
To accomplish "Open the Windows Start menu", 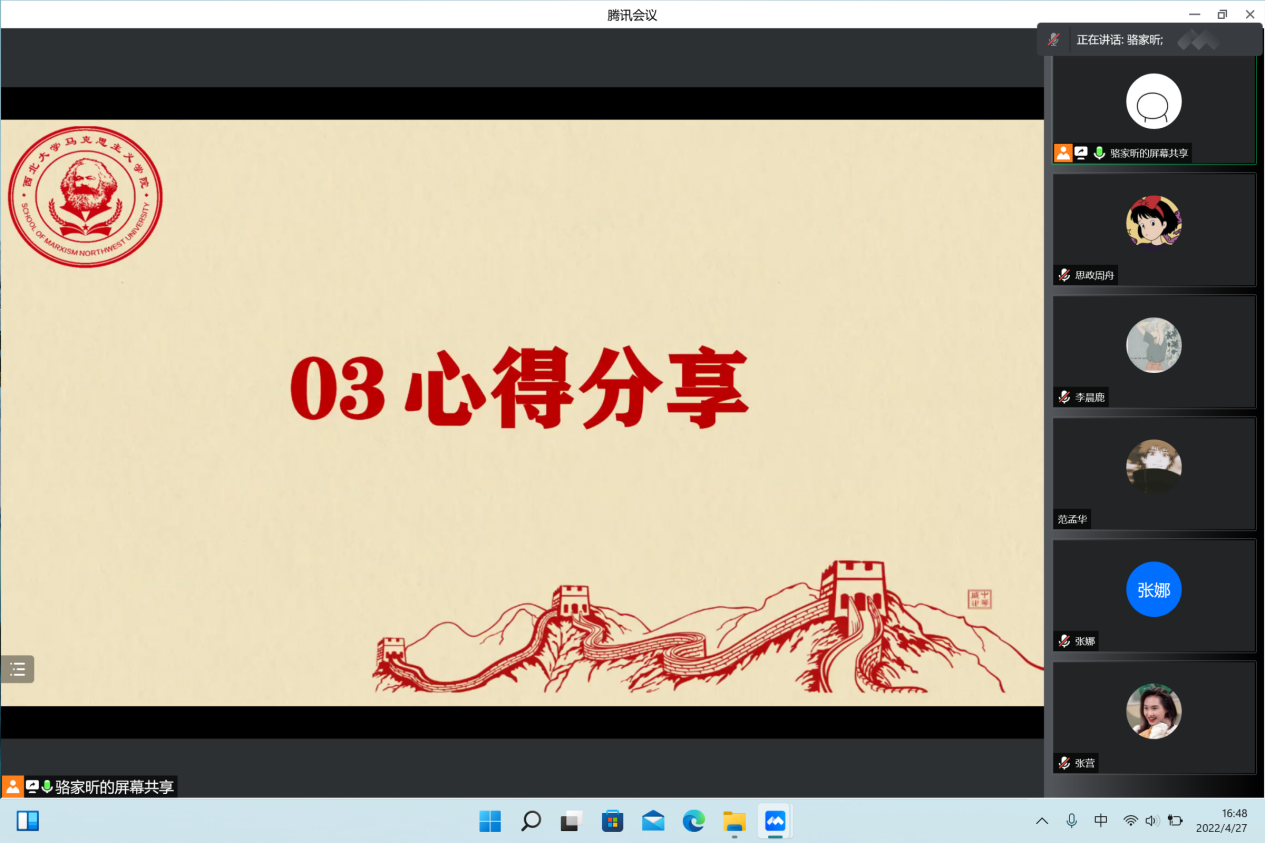I will pos(490,821).
